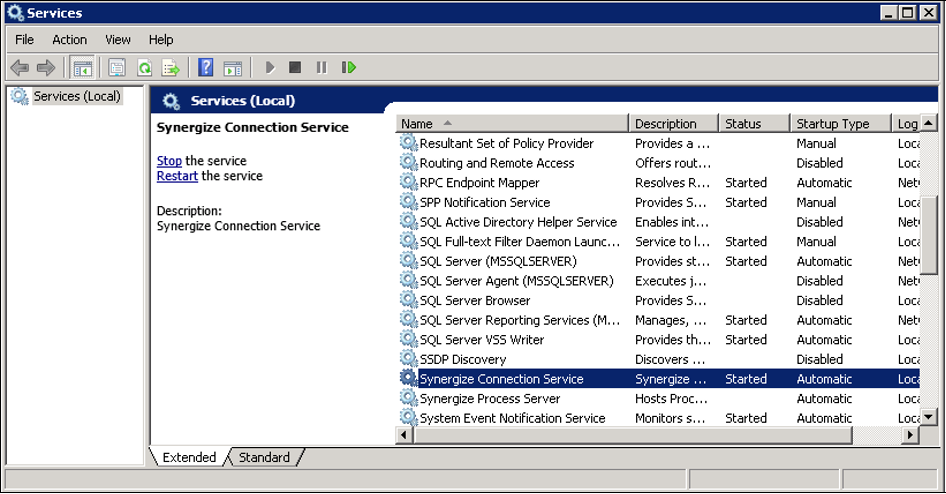Select Routing and Remote Access service name
The width and height of the screenshot is (946, 494).
(x=497, y=163)
